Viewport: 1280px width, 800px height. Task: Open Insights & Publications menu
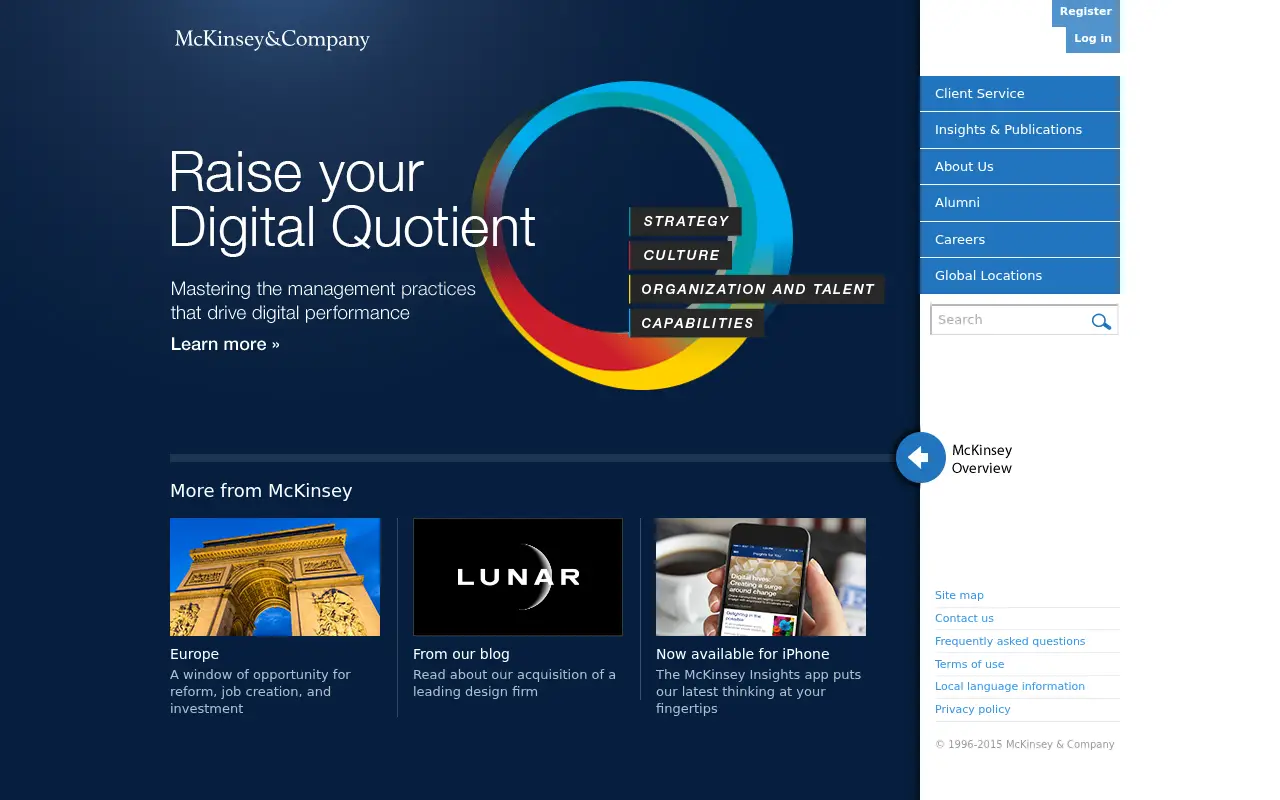1020,130
